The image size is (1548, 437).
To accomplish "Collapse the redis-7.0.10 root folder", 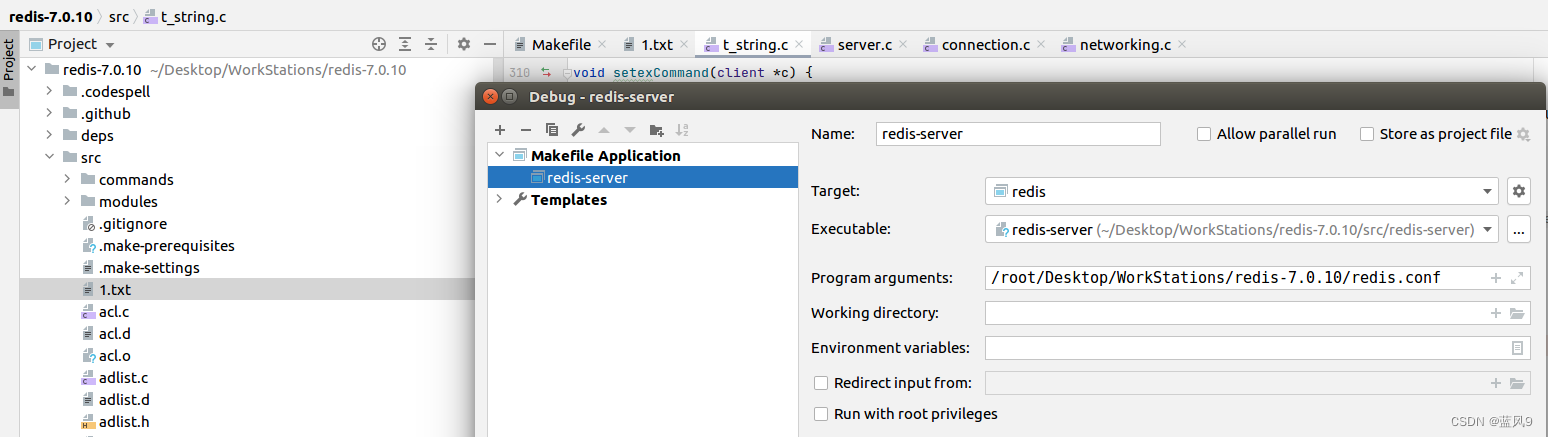I will click(31, 70).
